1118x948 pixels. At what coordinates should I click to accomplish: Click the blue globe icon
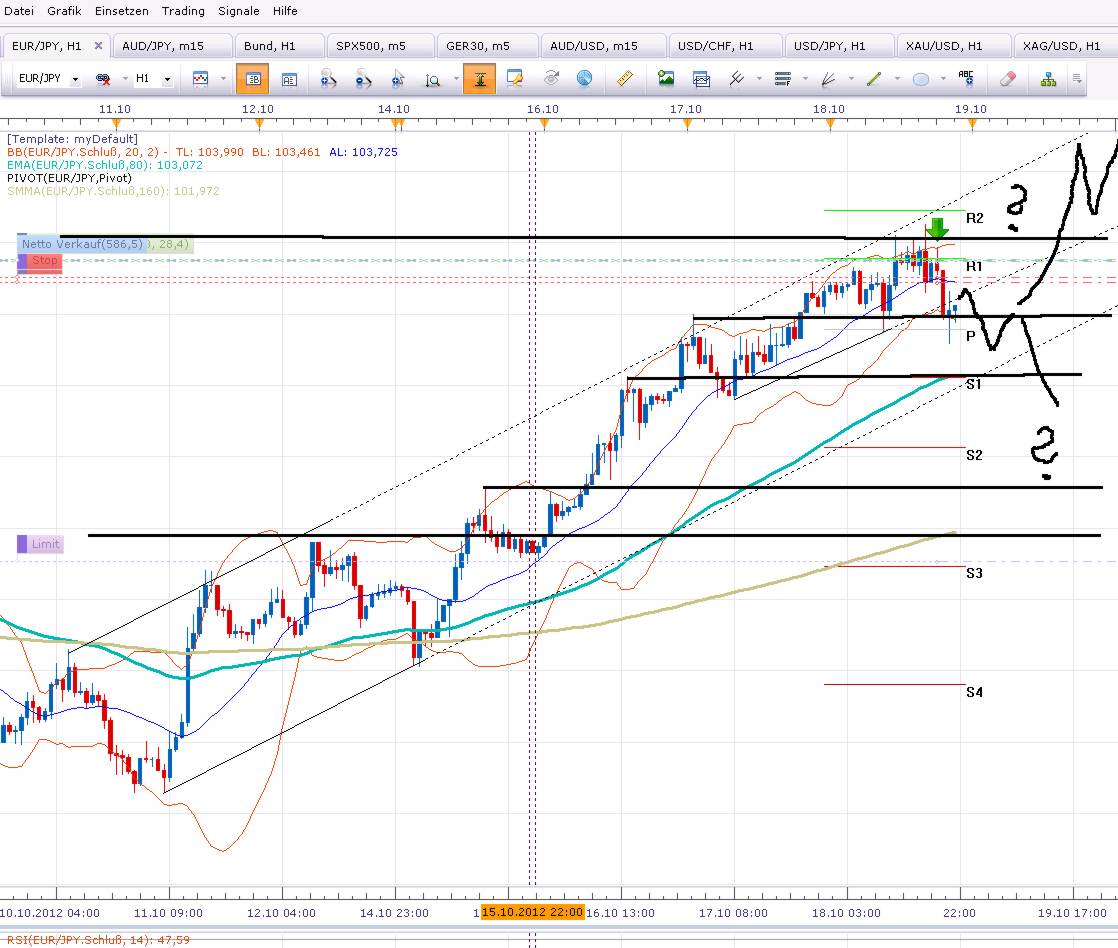coord(584,78)
